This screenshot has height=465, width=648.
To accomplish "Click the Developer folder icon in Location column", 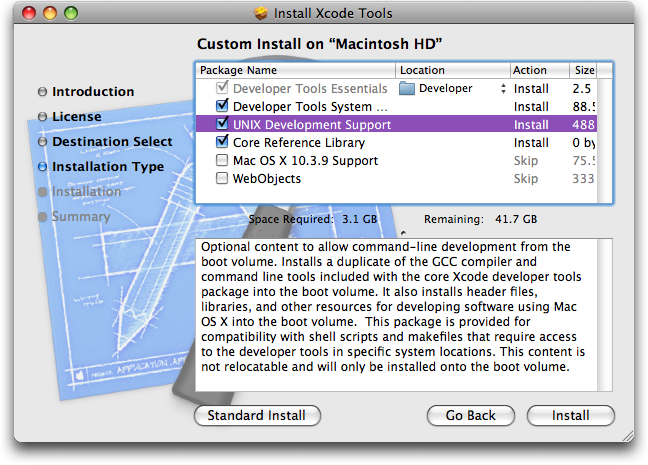I will click(x=407, y=88).
